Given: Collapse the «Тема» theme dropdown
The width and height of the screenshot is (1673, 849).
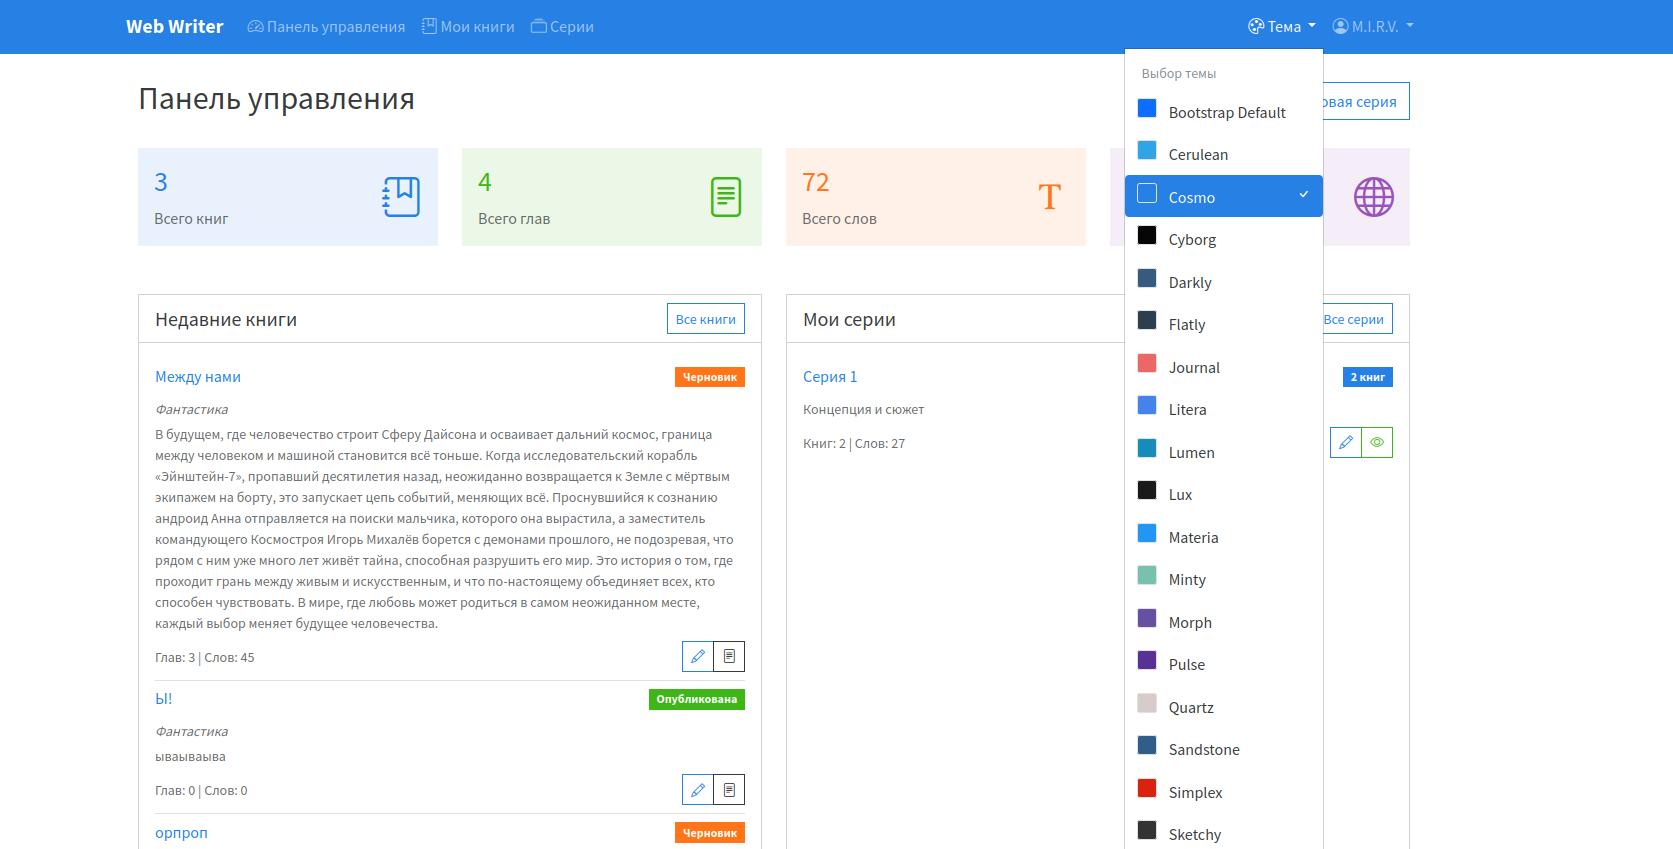Looking at the screenshot, I should click(1282, 27).
